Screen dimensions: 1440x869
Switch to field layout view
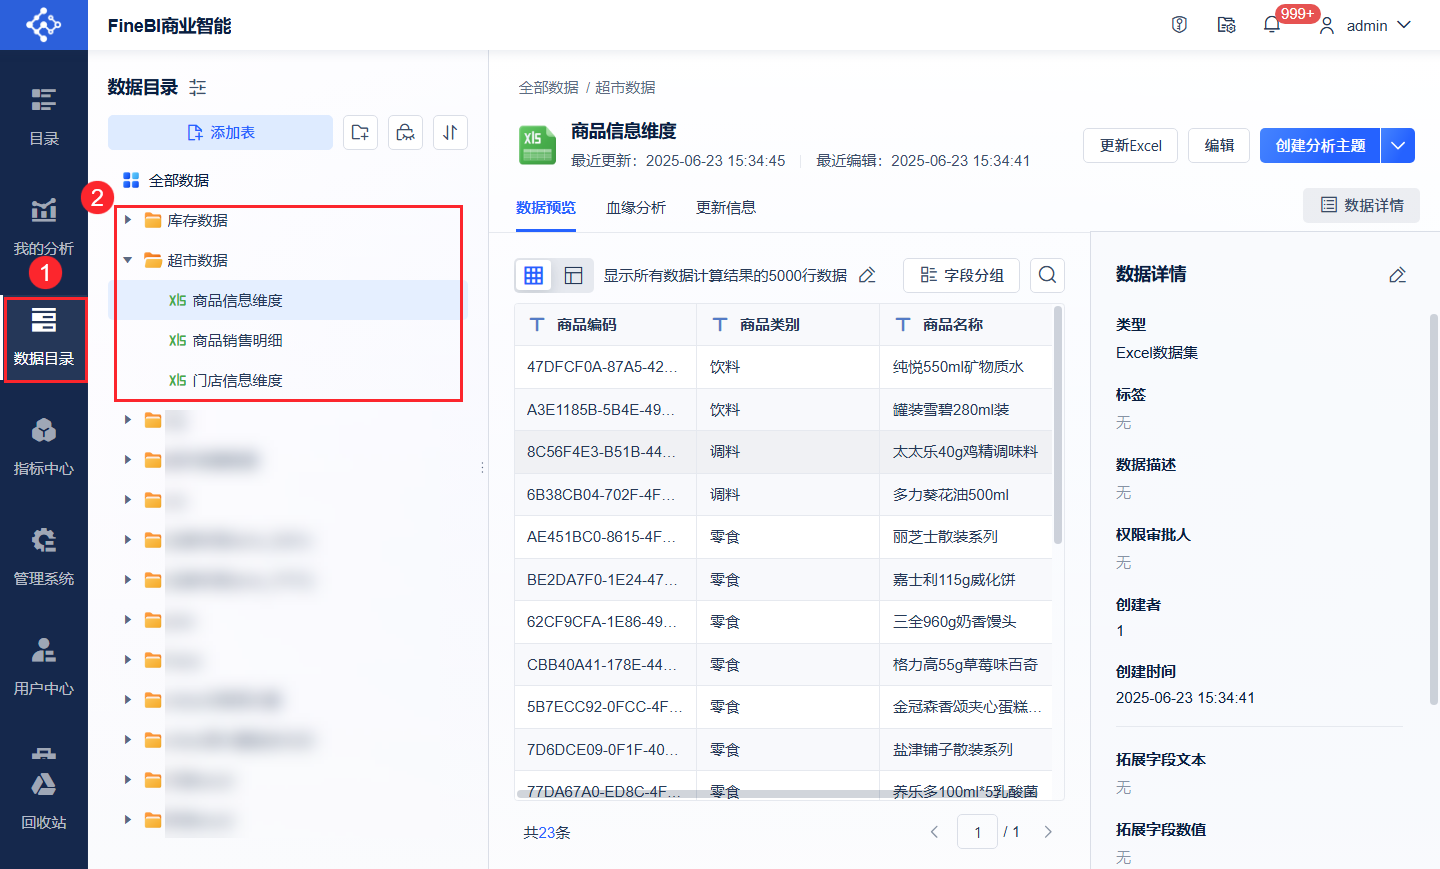coord(573,275)
